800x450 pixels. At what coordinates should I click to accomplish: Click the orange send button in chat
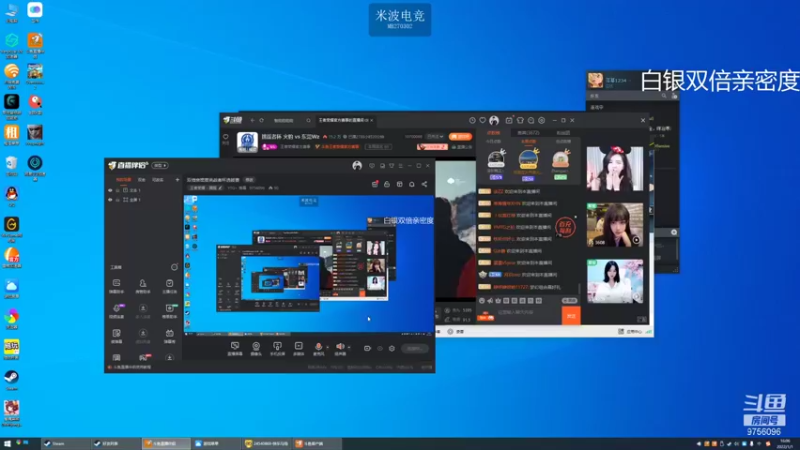point(571,316)
